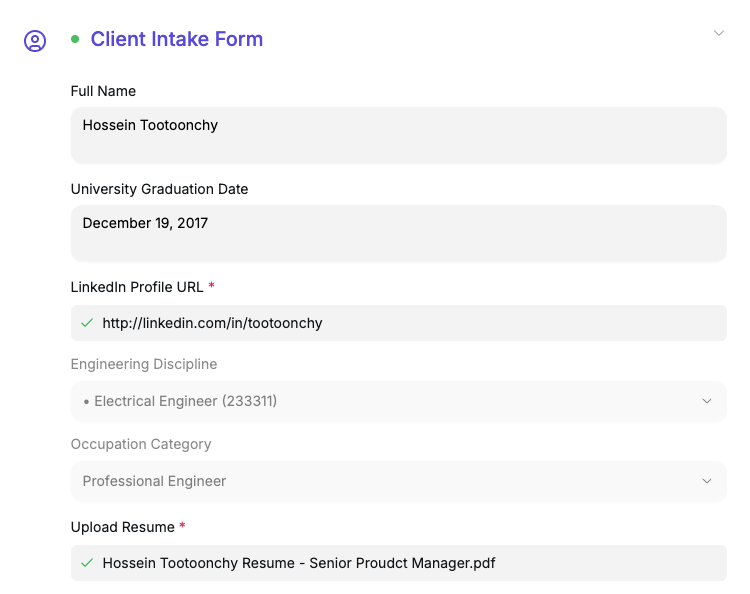Open the uploaded resume PDF file
This screenshot has height=594, width=750.
299,563
